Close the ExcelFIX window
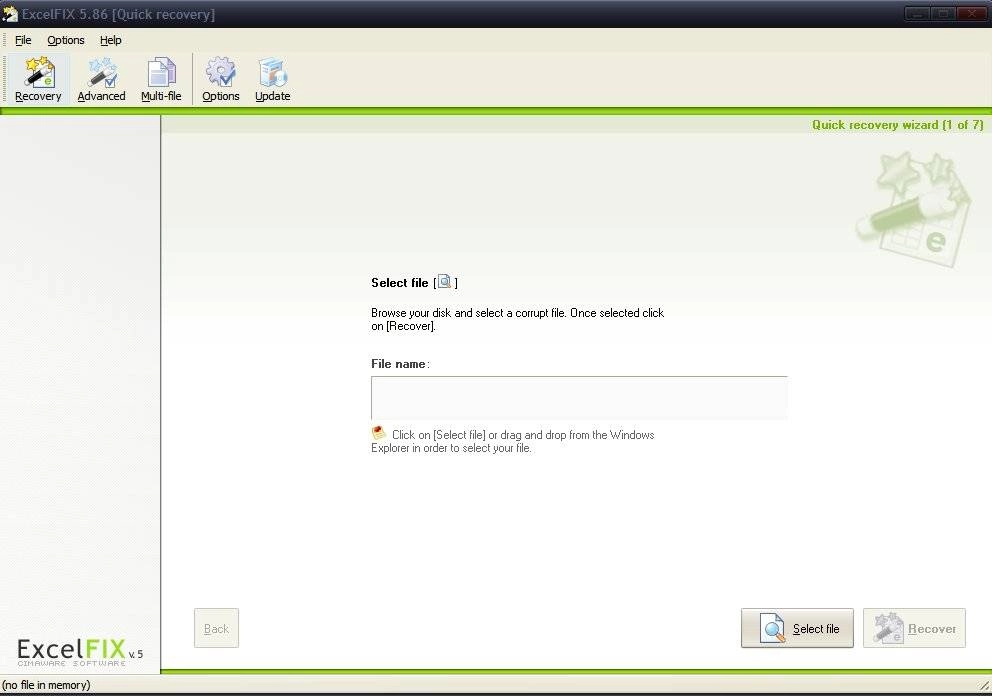Image resolution: width=992 pixels, height=696 pixels. (x=971, y=13)
